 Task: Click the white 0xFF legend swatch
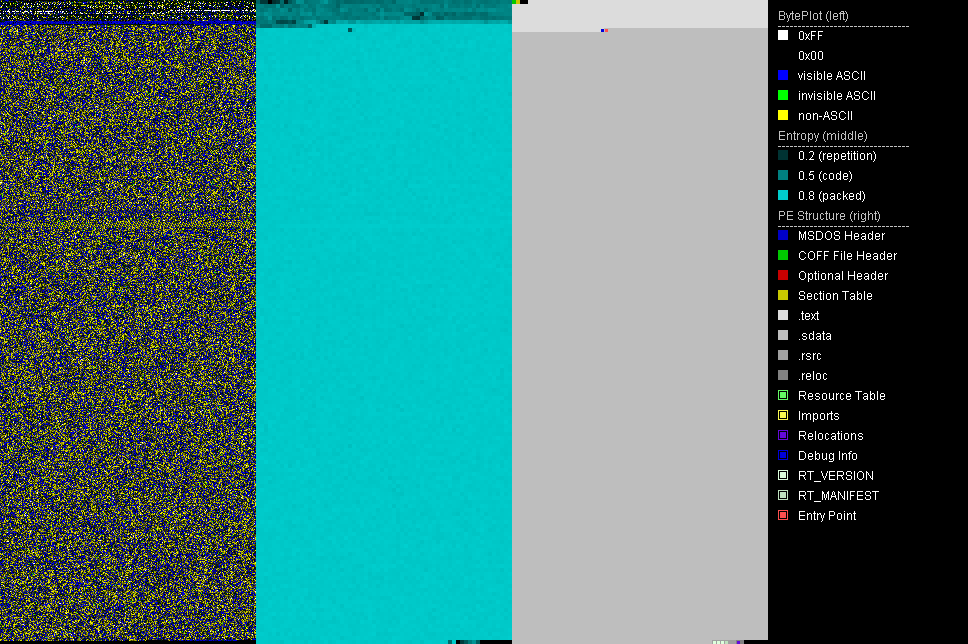tap(783, 36)
